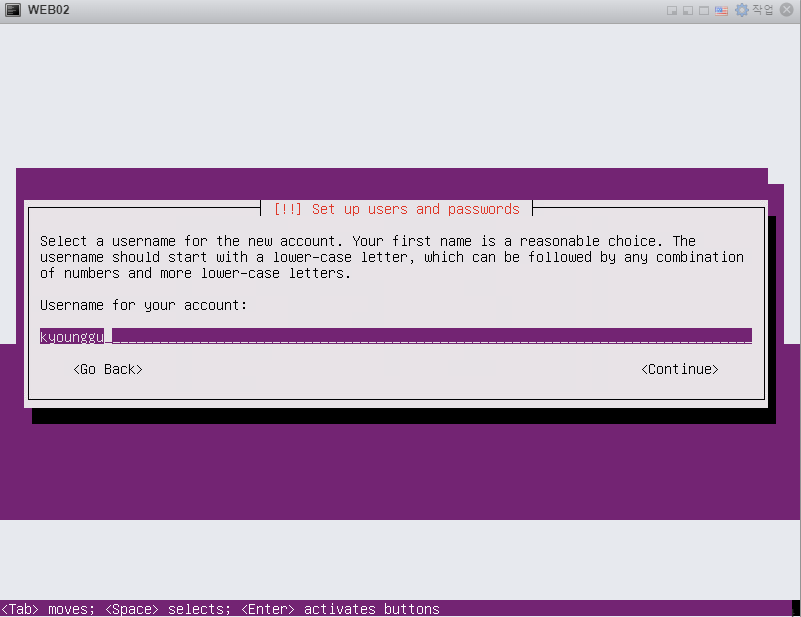Click the first window-layout icon in title bar
The image size is (801, 617).
tap(672, 11)
